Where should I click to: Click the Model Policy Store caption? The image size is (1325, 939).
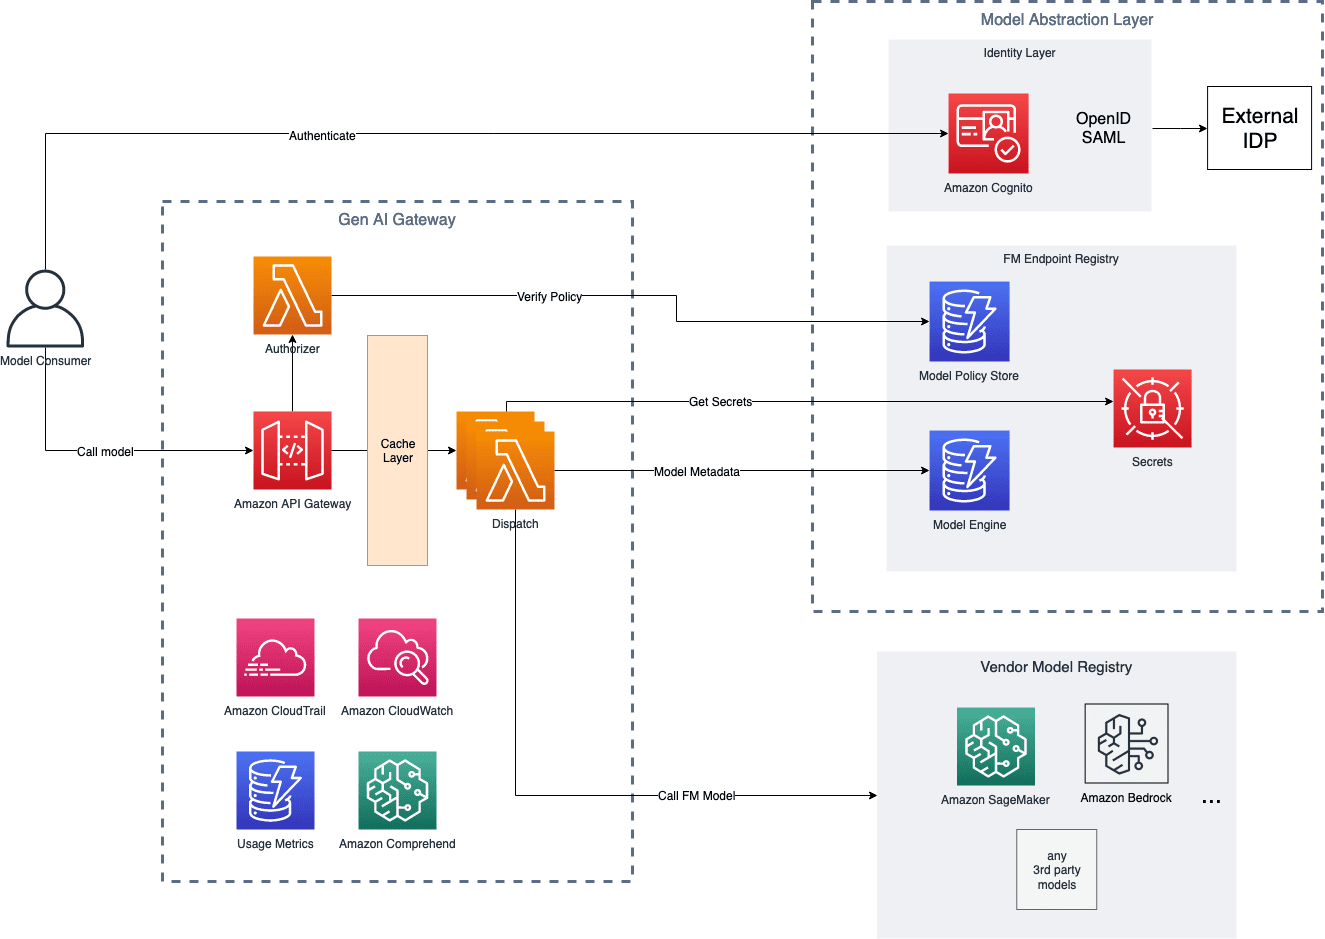click(x=969, y=376)
